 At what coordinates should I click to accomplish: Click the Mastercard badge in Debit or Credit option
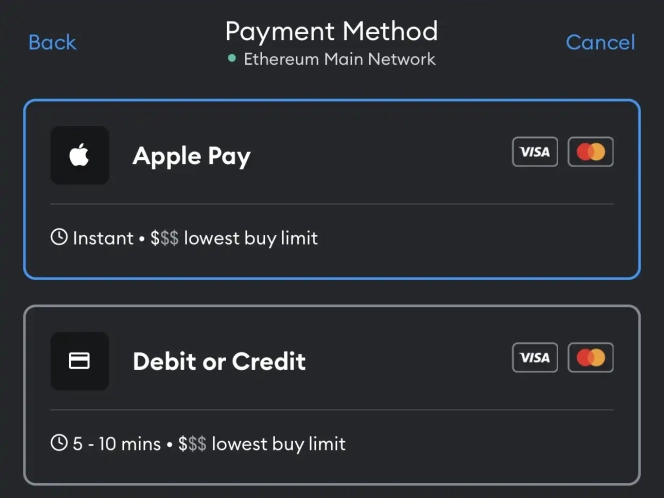(591, 357)
